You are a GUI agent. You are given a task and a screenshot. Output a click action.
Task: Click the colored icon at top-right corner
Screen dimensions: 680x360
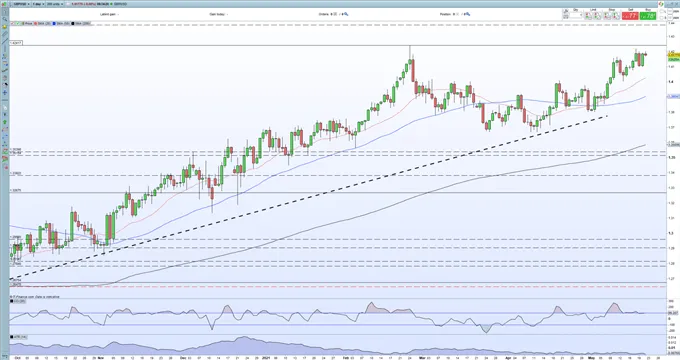(x=661, y=4)
